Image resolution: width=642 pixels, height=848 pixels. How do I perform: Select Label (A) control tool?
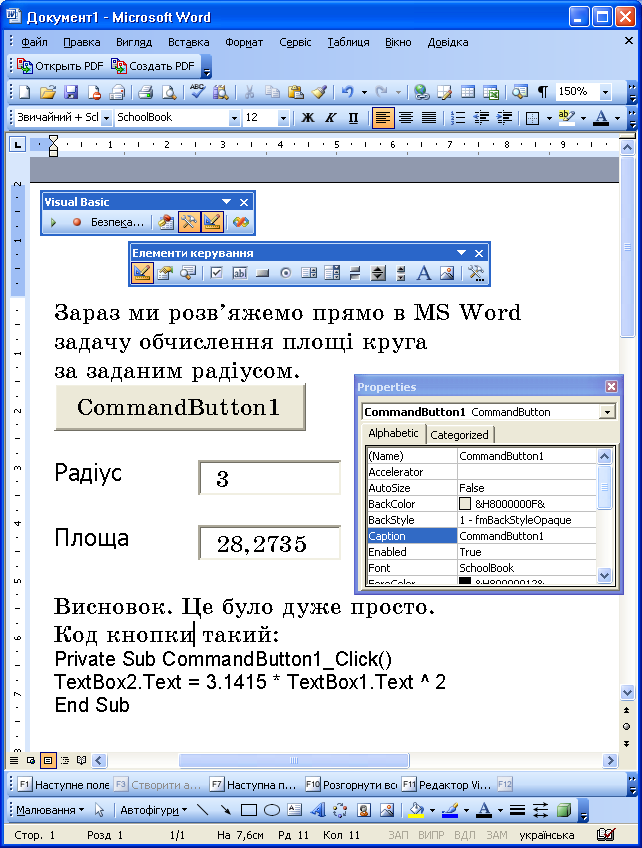click(x=423, y=273)
